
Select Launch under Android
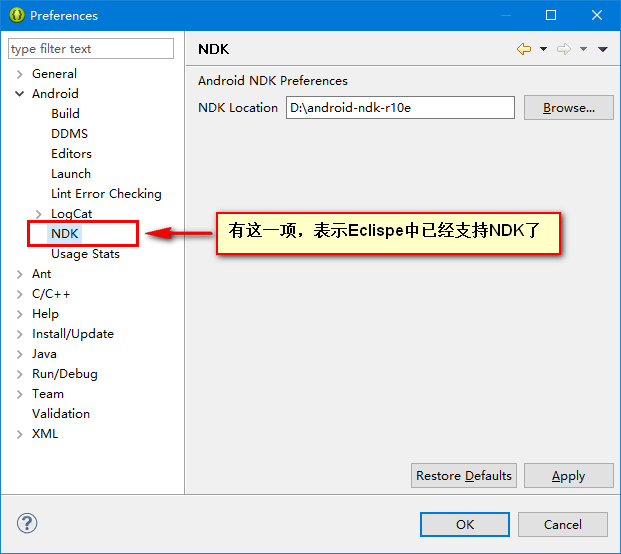tap(71, 174)
